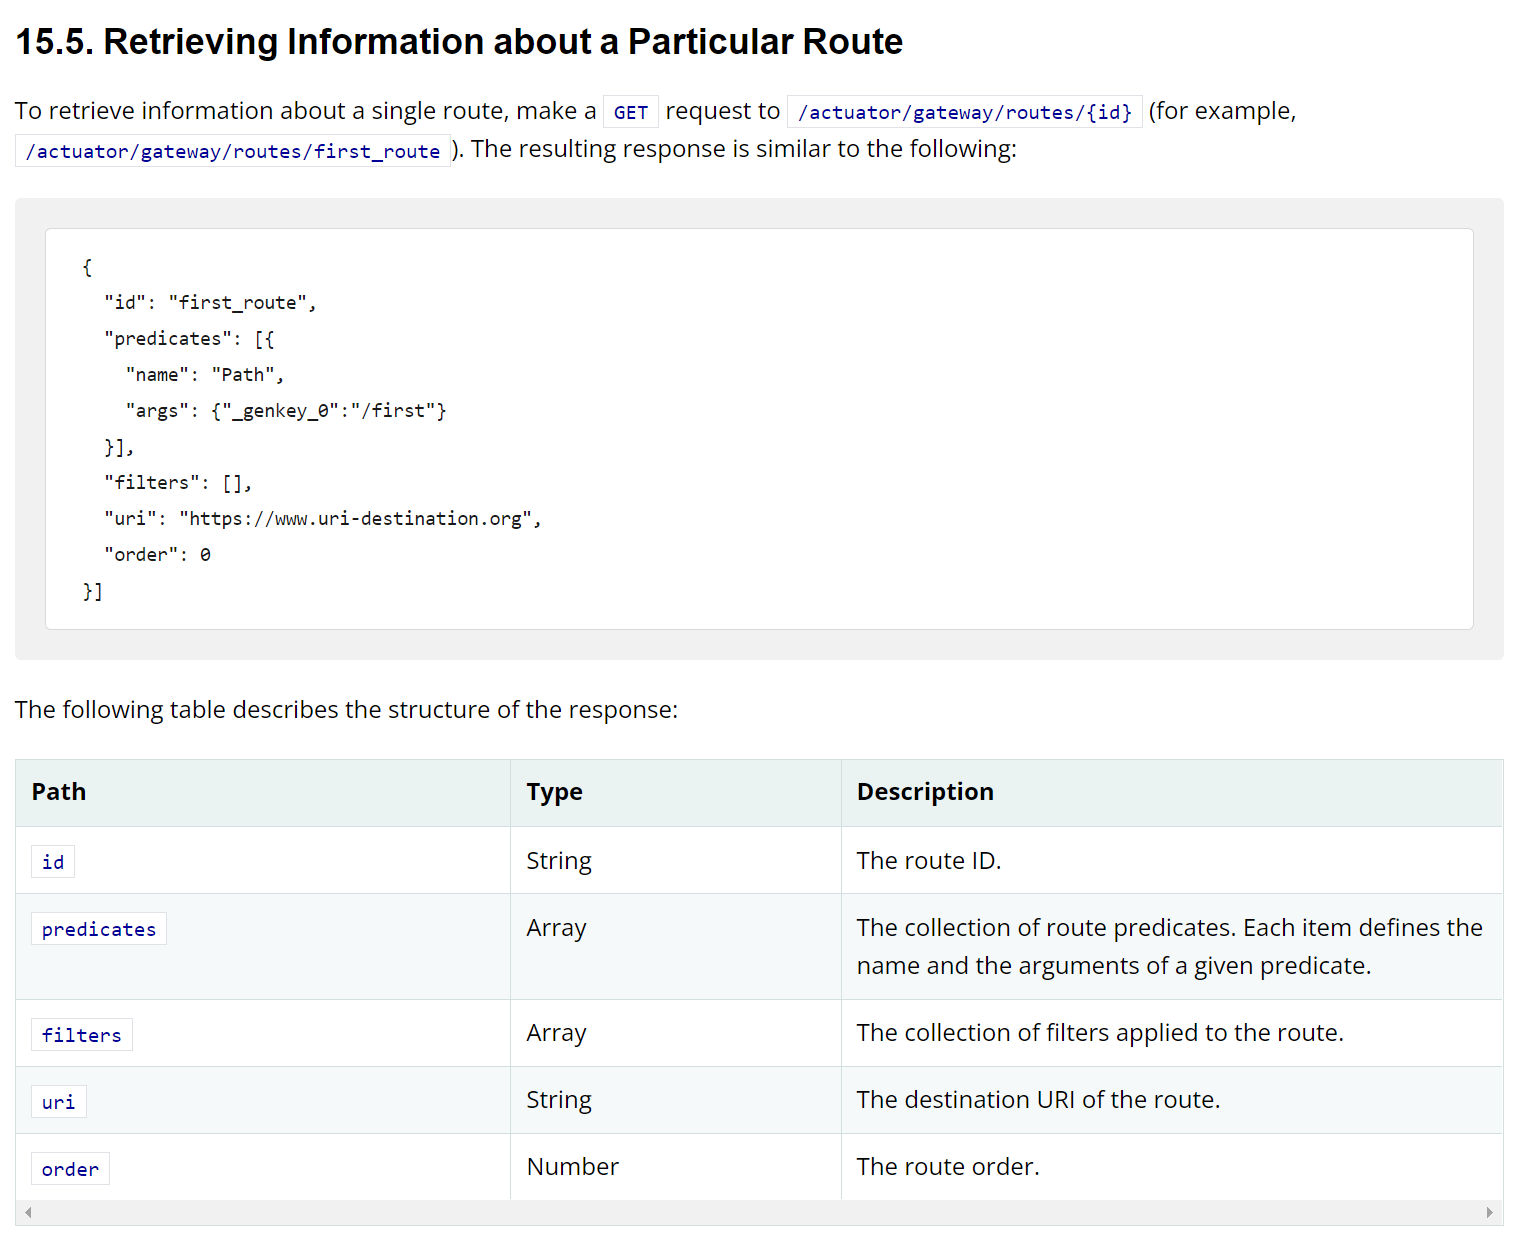Click the Number type cell
The width and height of the screenshot is (1518, 1243).
pos(572,1167)
